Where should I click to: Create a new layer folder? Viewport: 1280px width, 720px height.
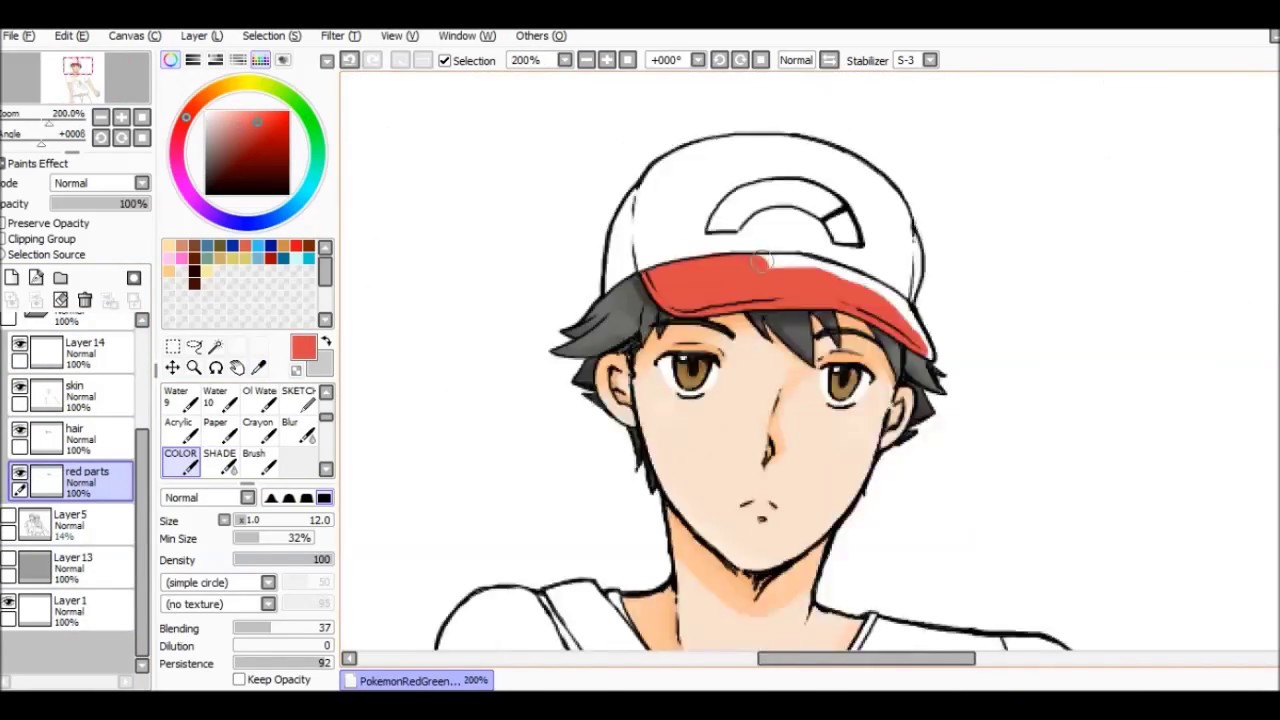click(61, 278)
